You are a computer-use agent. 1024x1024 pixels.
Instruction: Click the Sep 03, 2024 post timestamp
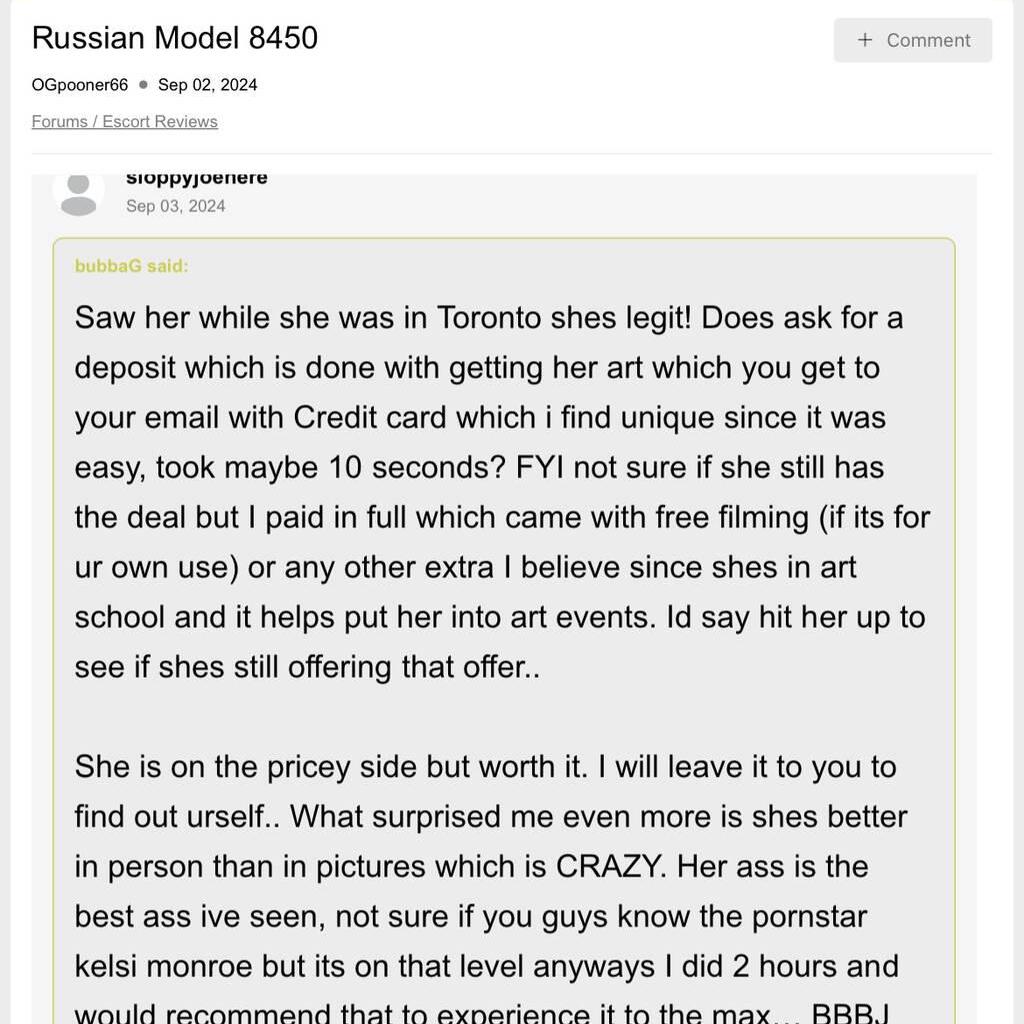(x=175, y=206)
